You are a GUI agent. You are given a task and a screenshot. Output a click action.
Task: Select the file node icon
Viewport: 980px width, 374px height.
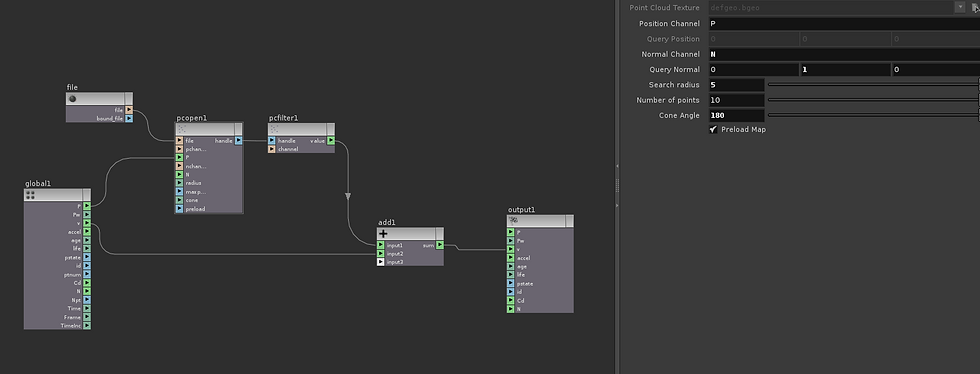72,99
